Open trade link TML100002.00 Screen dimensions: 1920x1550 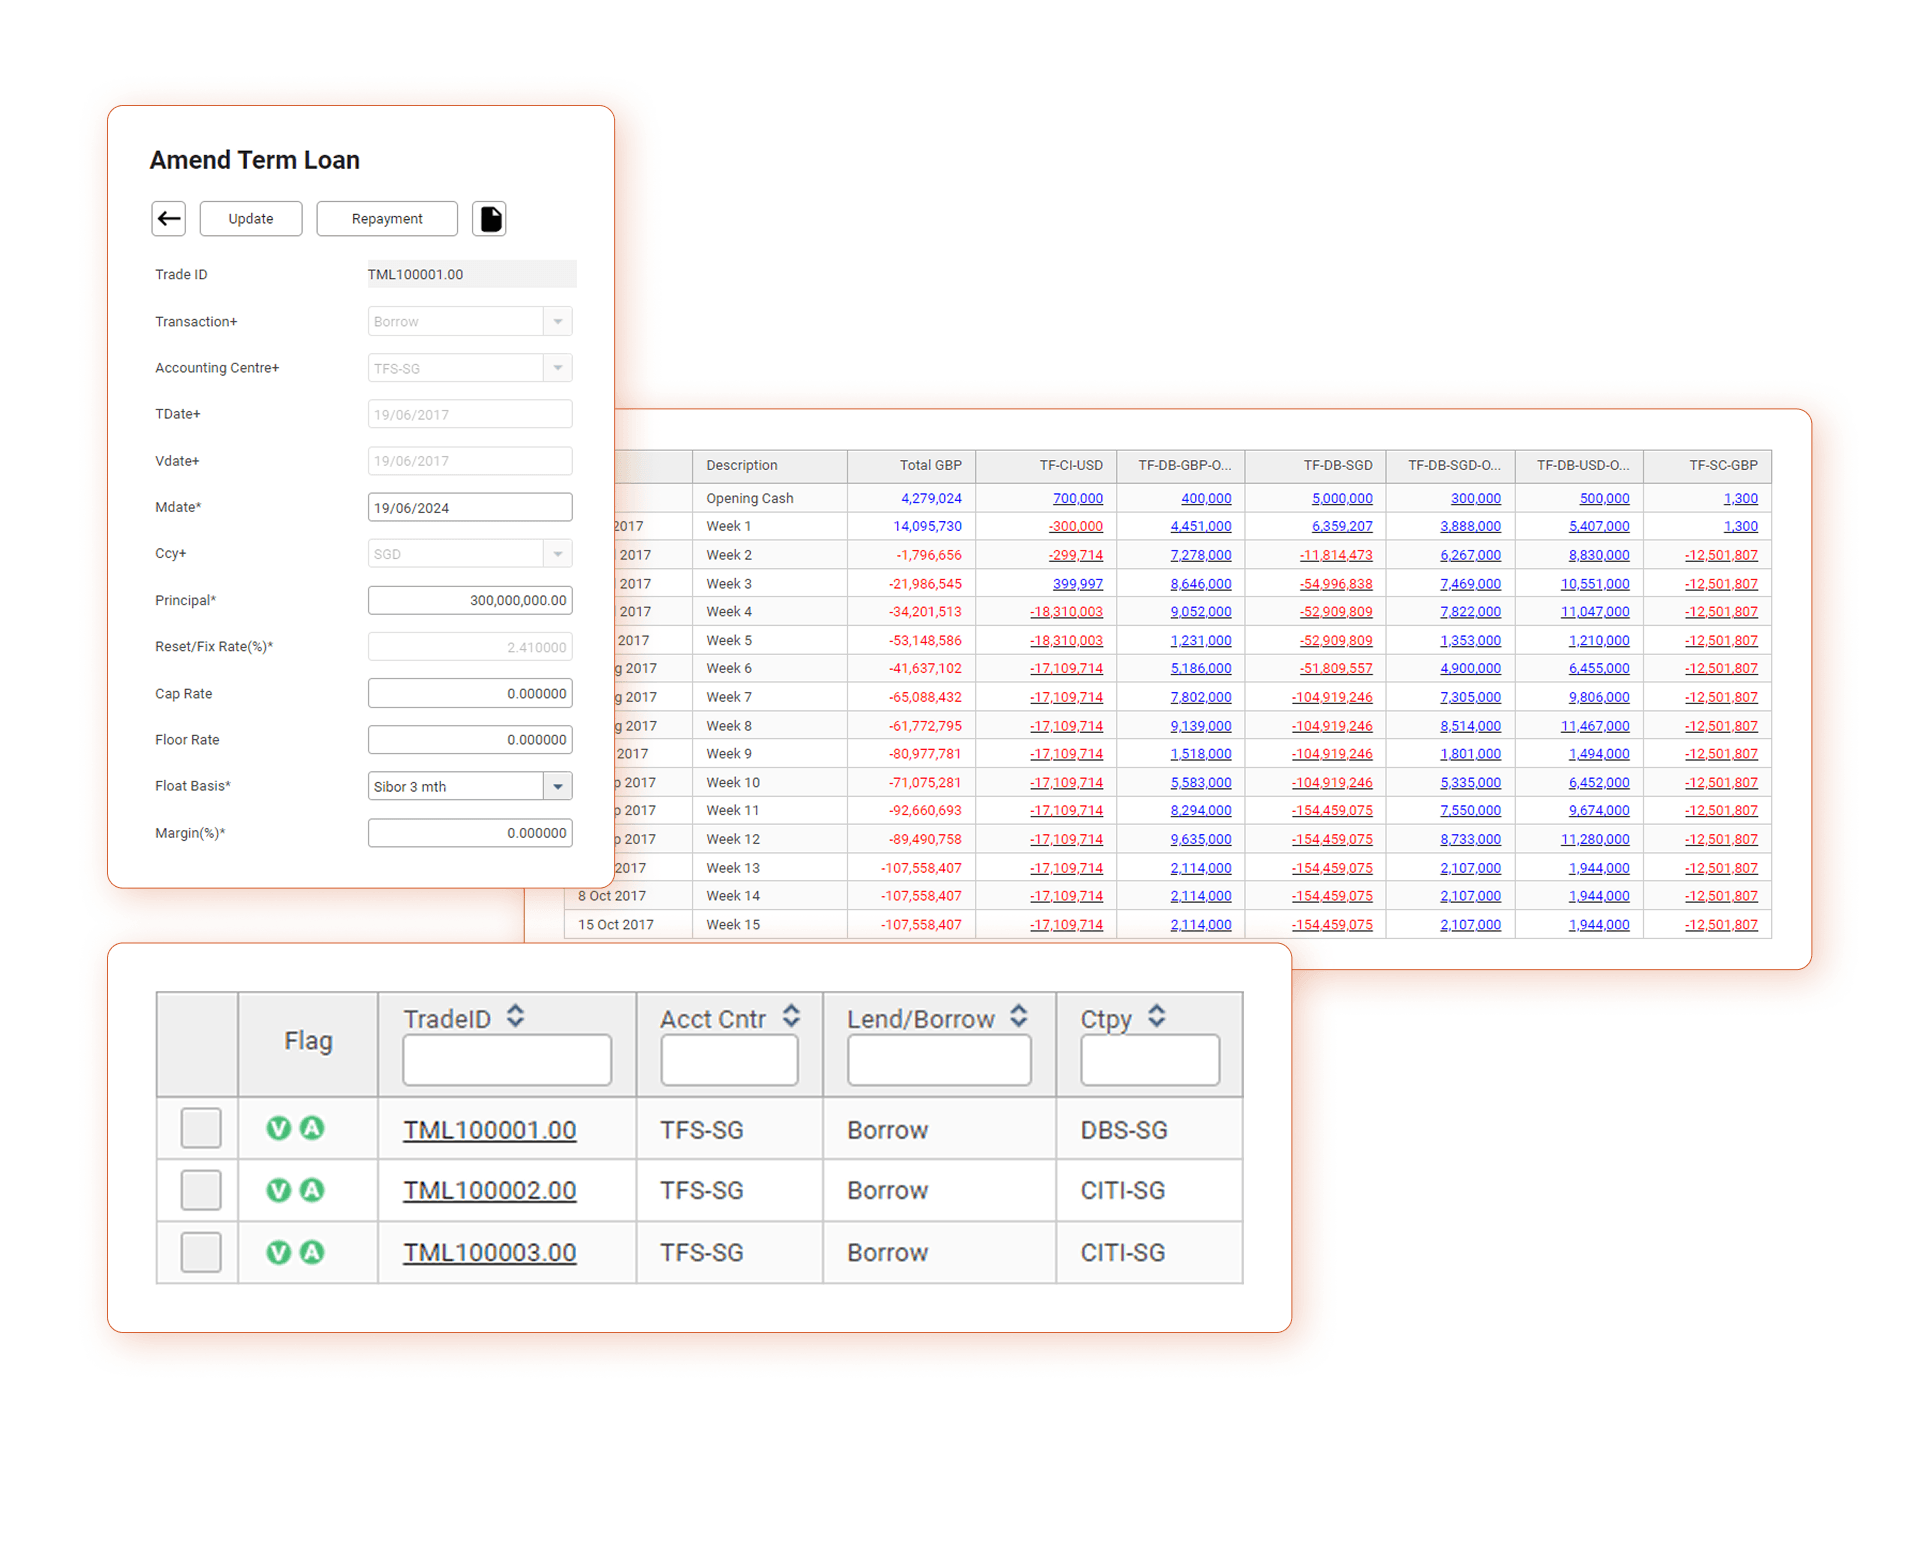489,1191
